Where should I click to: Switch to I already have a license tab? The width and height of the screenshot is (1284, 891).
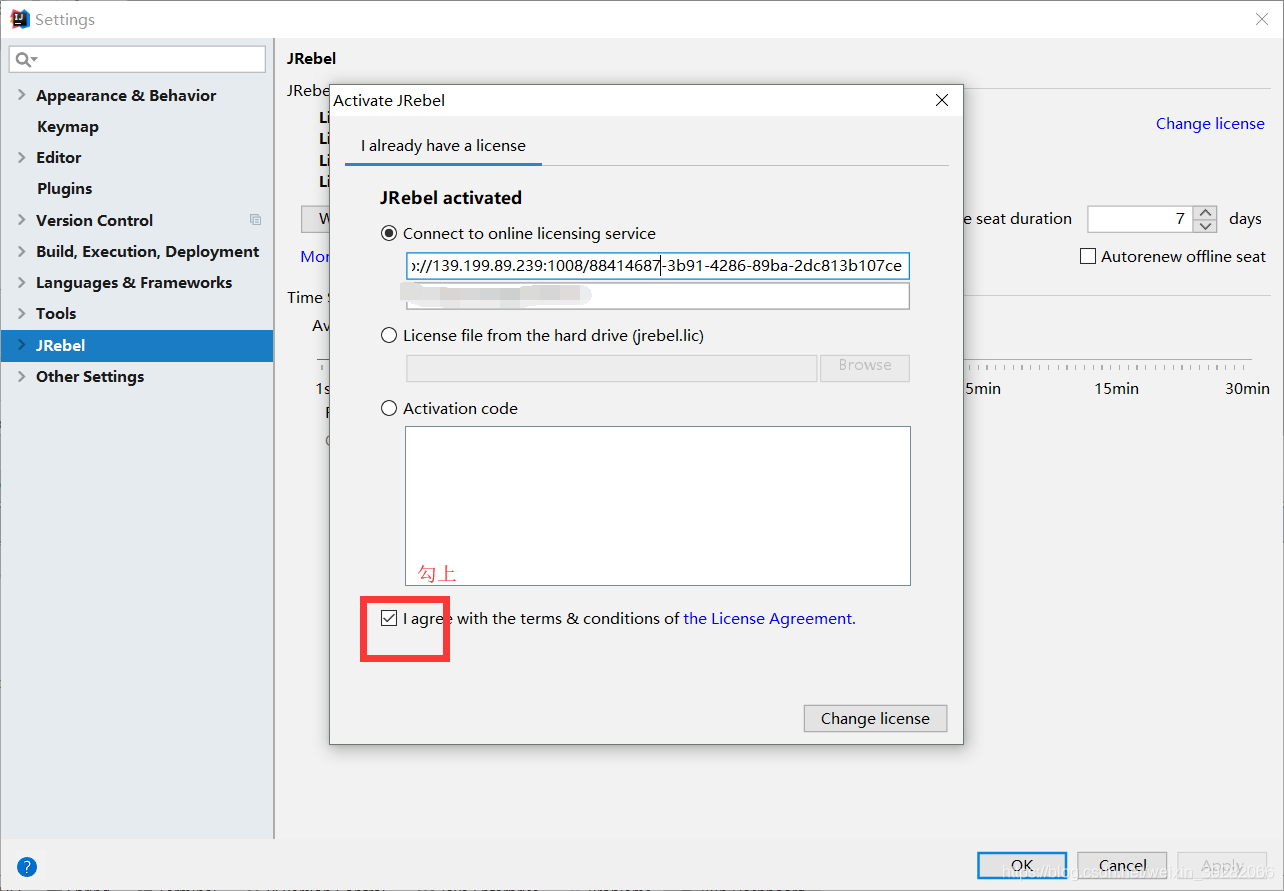point(443,146)
